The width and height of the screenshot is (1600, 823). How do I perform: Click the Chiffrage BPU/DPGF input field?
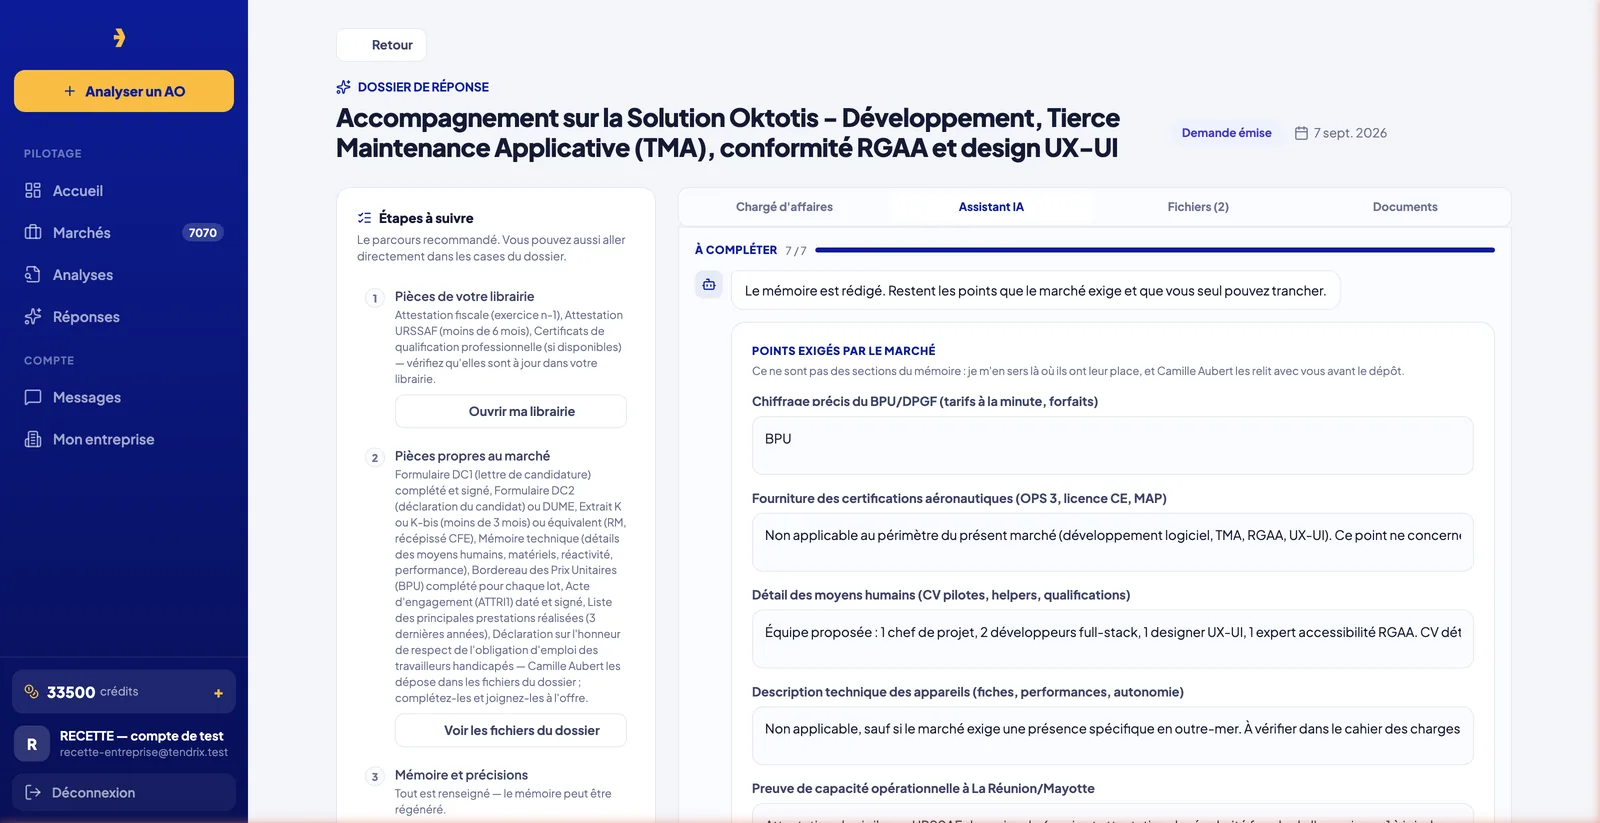tap(1113, 445)
